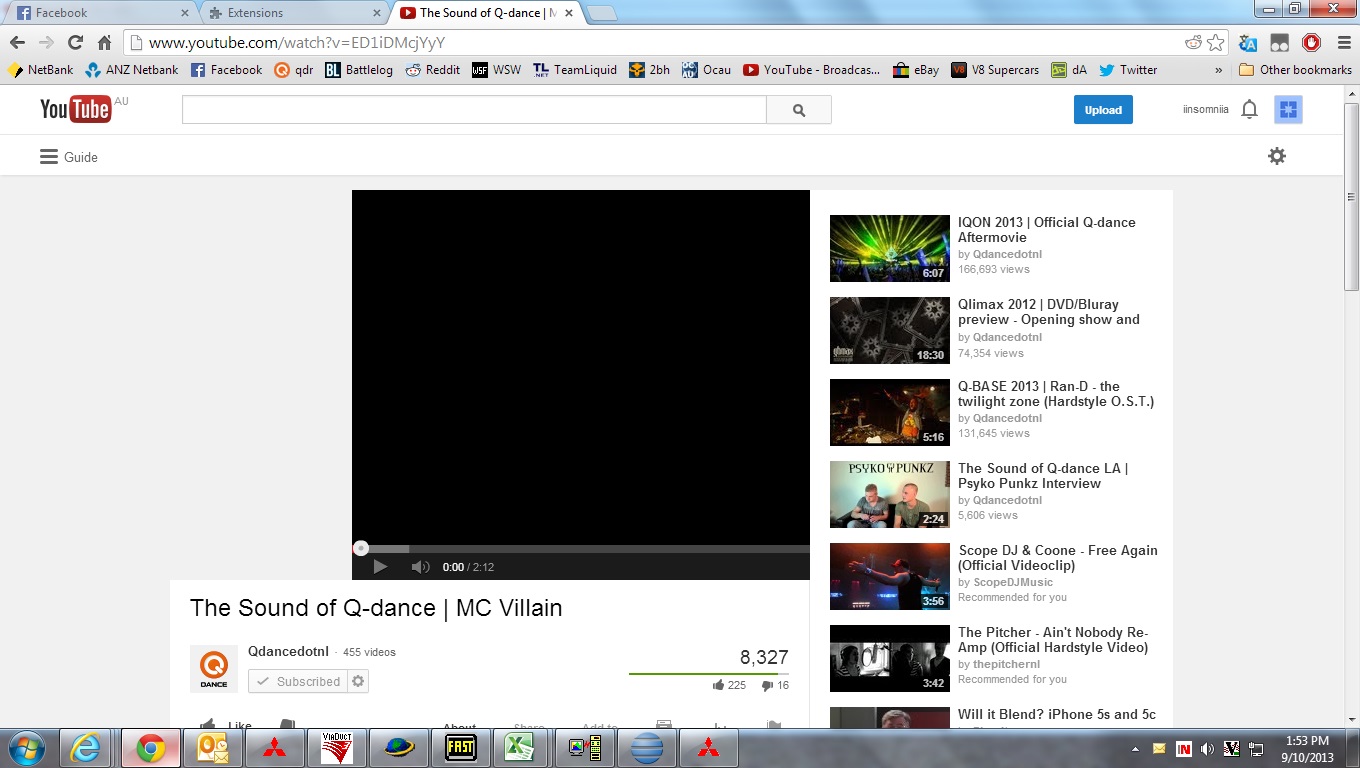
Task: Expand the Guide menu
Action: coord(68,157)
